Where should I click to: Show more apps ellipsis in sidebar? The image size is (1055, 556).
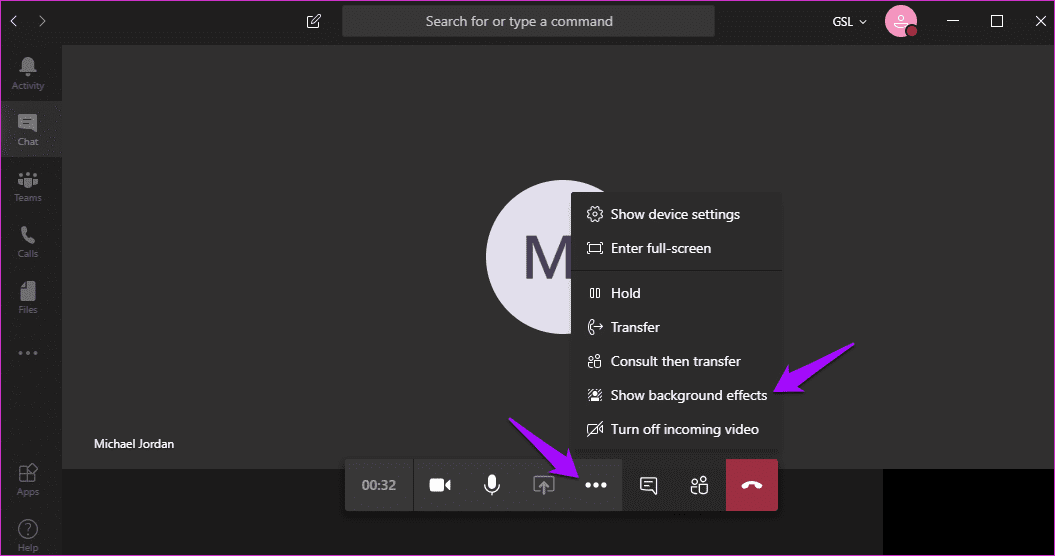[x=28, y=353]
